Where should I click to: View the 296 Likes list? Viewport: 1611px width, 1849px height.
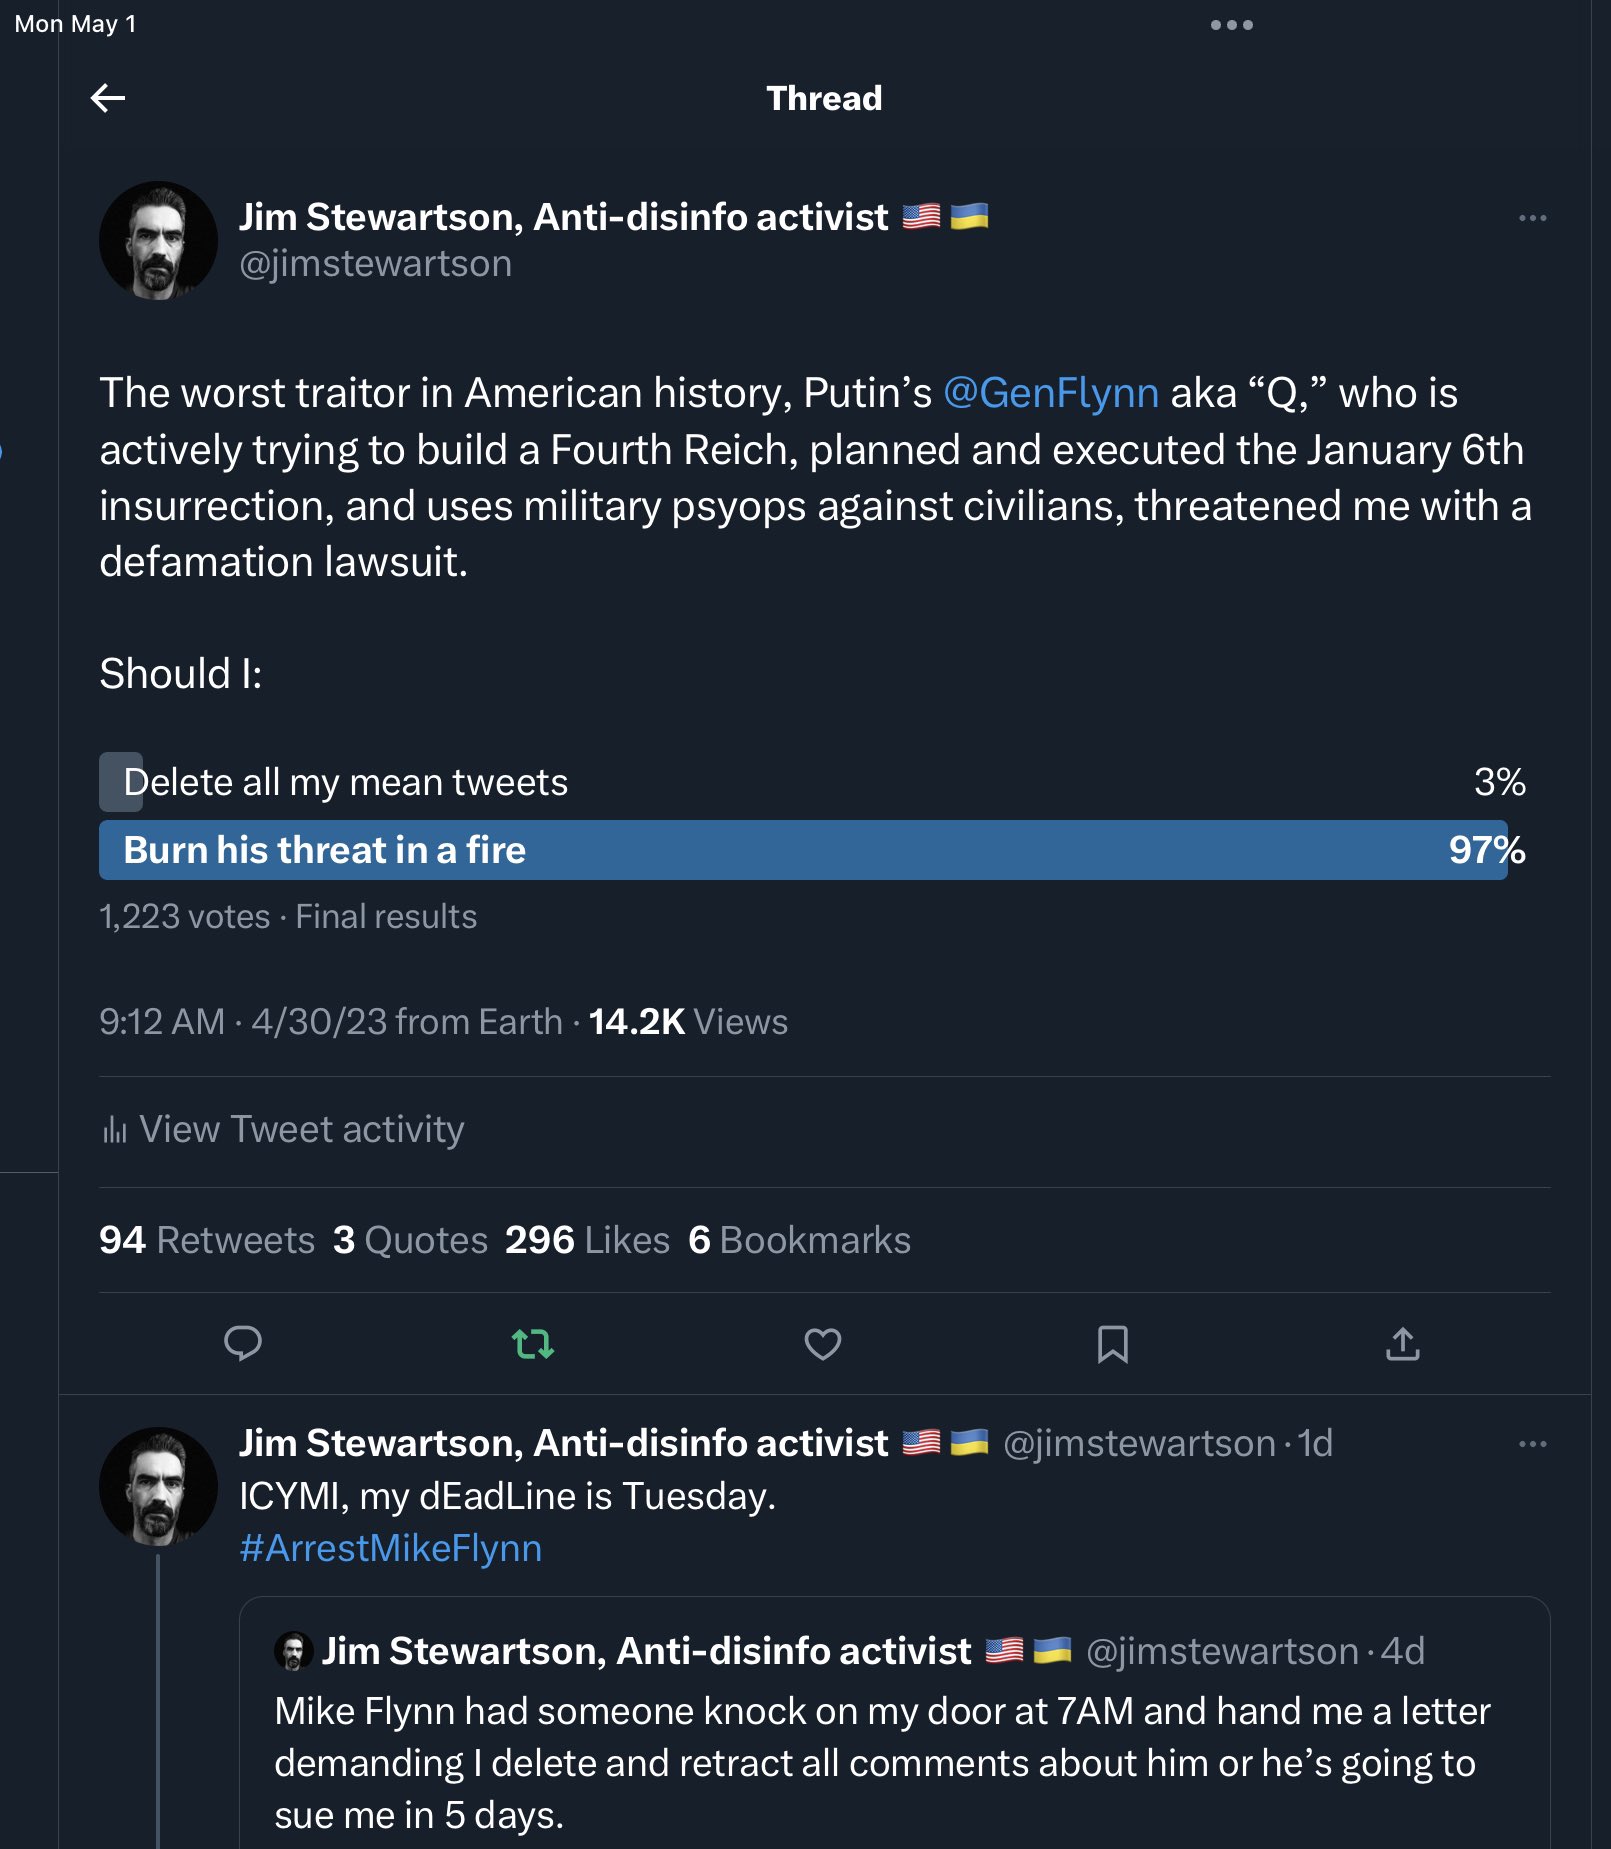587,1240
